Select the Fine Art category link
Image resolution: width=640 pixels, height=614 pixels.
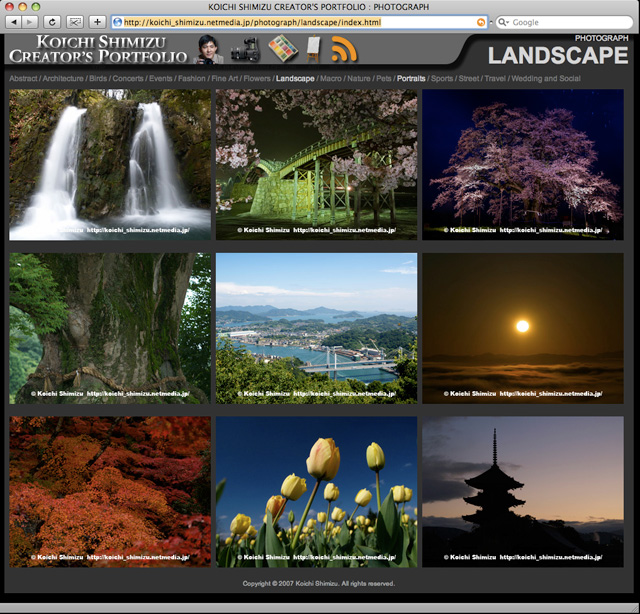(x=224, y=78)
